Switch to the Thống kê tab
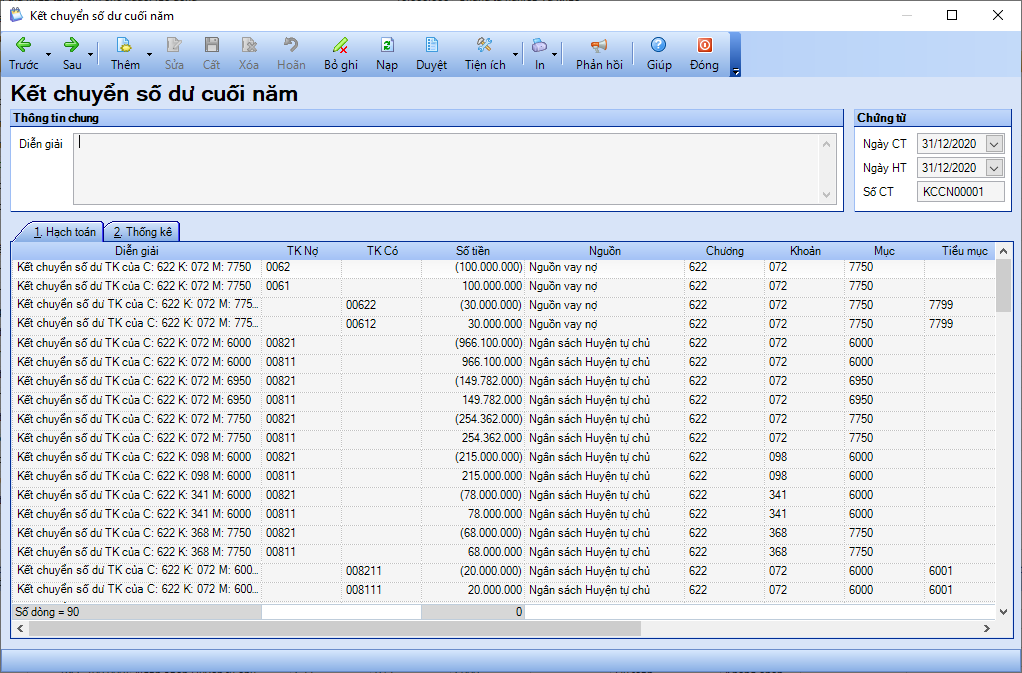1022x673 pixels. coord(142,232)
